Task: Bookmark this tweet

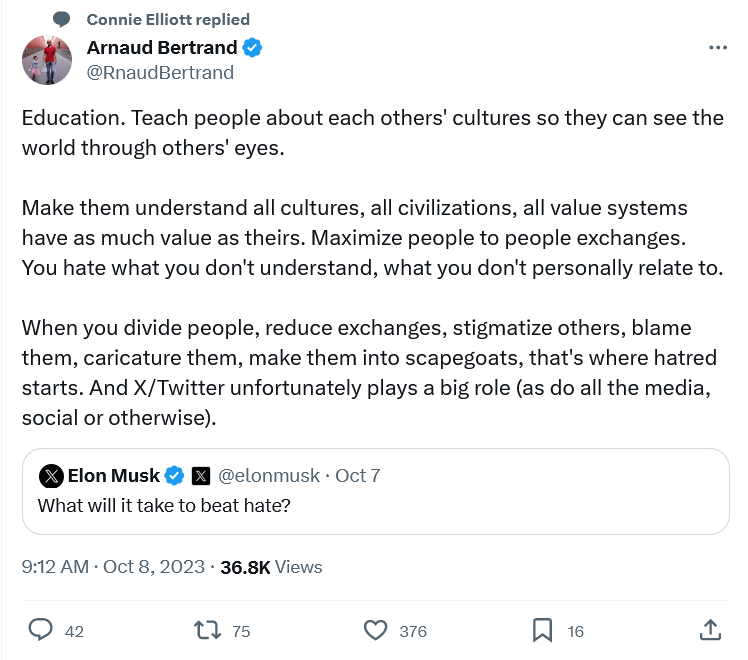Action: click(542, 630)
